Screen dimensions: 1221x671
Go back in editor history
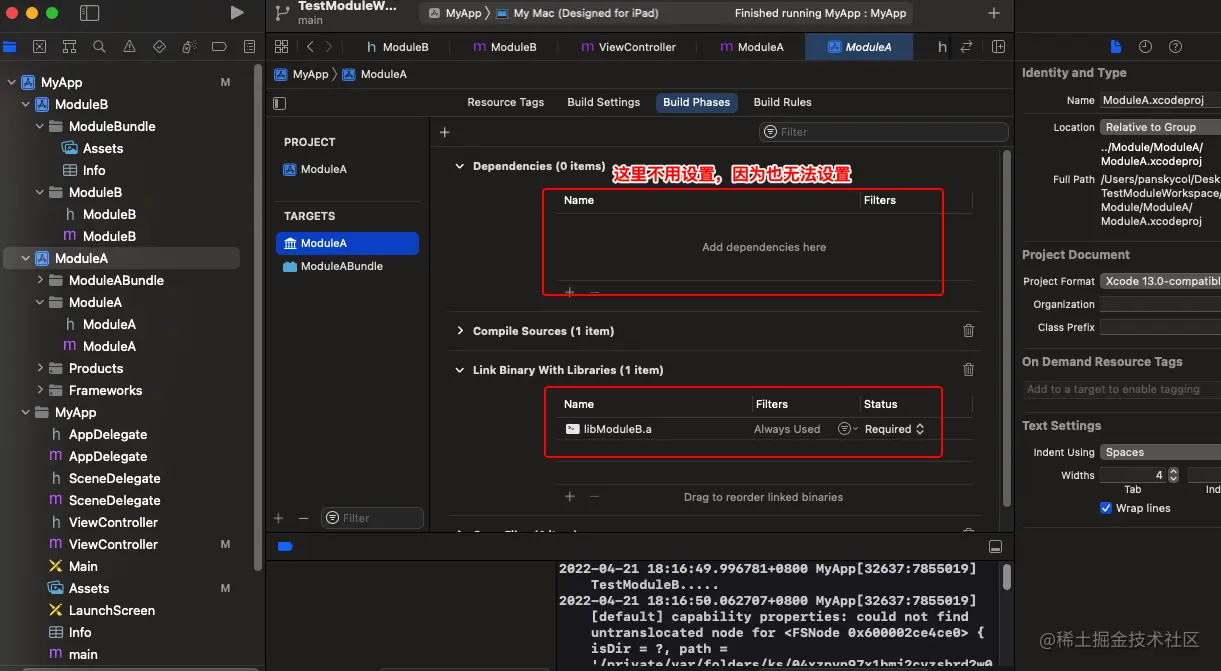point(310,47)
